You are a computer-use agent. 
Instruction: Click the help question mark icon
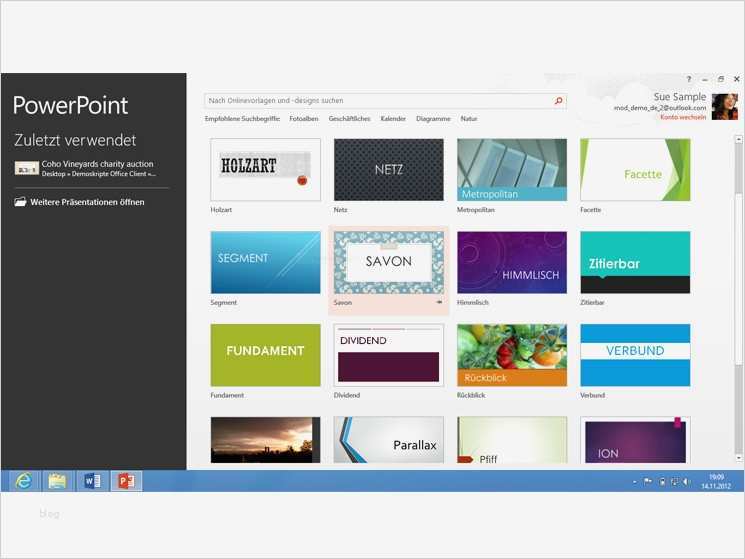click(689, 79)
